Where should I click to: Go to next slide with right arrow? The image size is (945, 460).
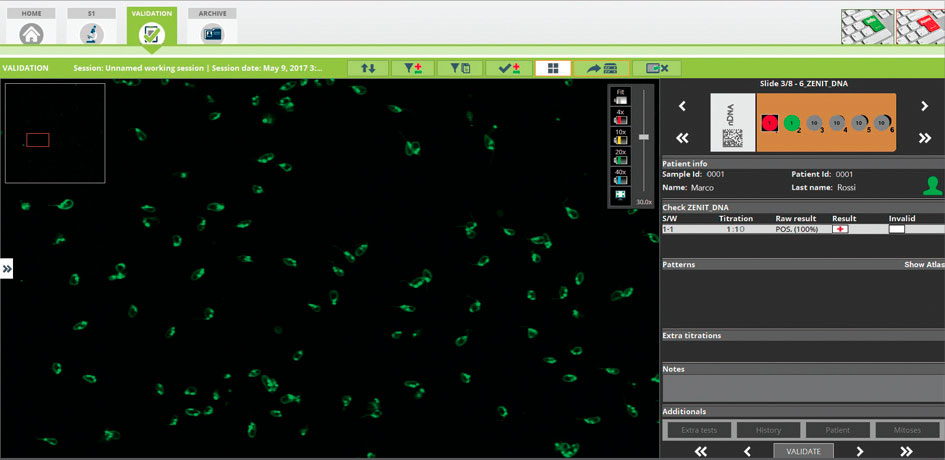click(x=924, y=106)
